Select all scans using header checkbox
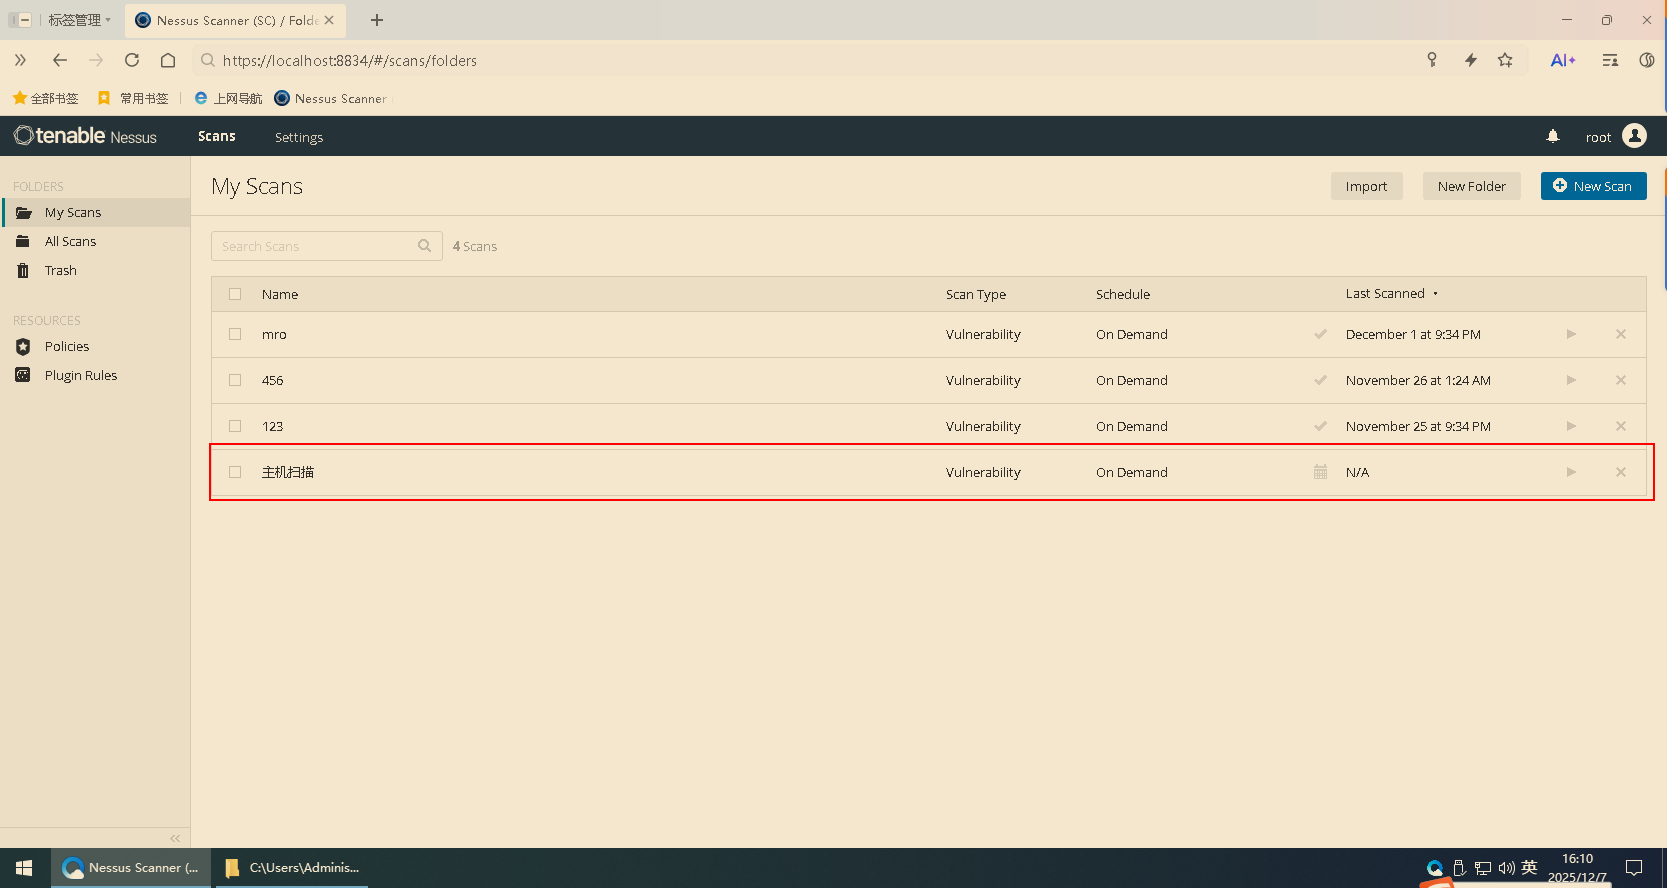 235,294
